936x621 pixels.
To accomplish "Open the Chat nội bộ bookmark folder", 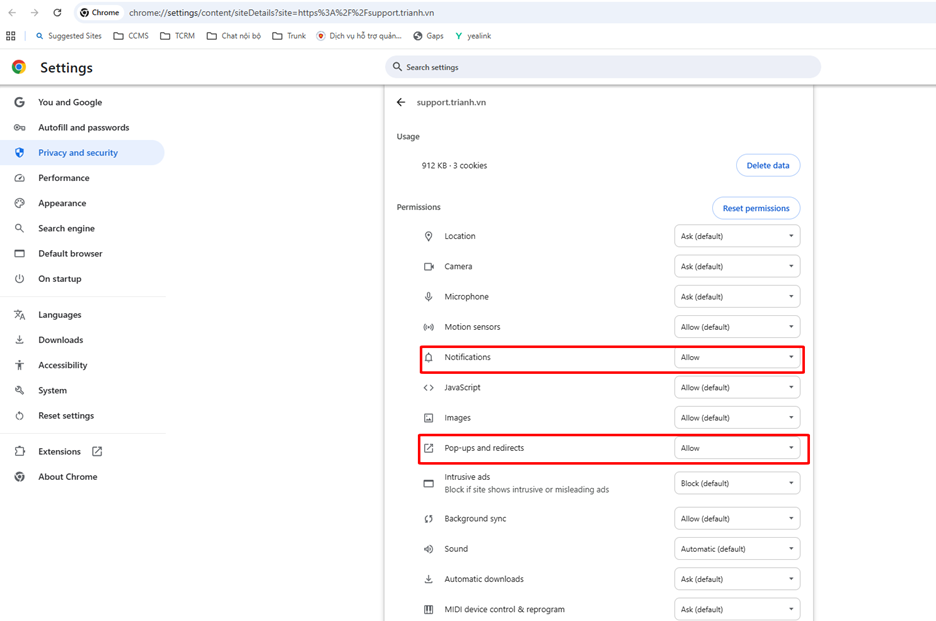I will point(233,36).
